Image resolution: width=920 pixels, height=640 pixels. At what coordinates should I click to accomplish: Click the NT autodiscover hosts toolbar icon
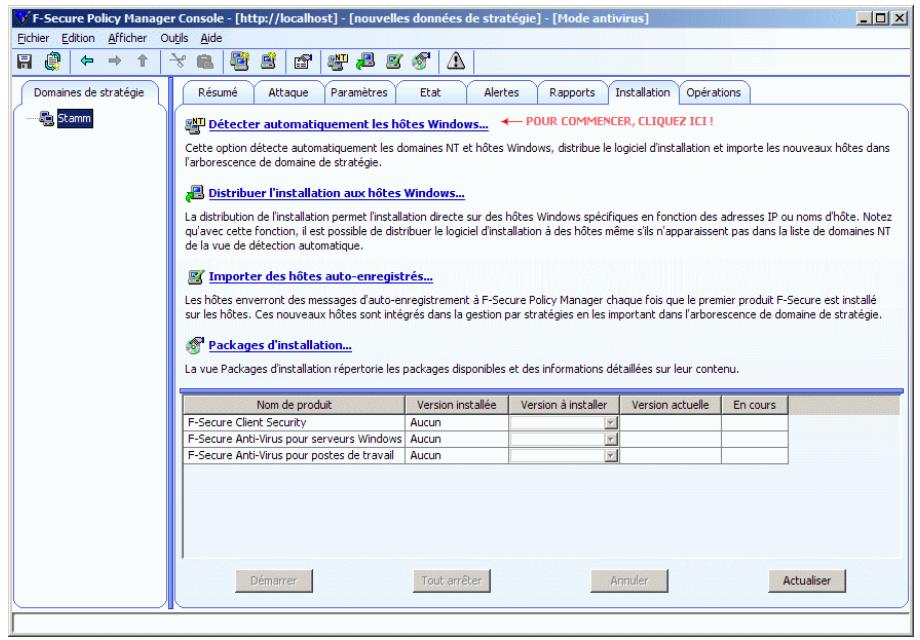click(337, 61)
